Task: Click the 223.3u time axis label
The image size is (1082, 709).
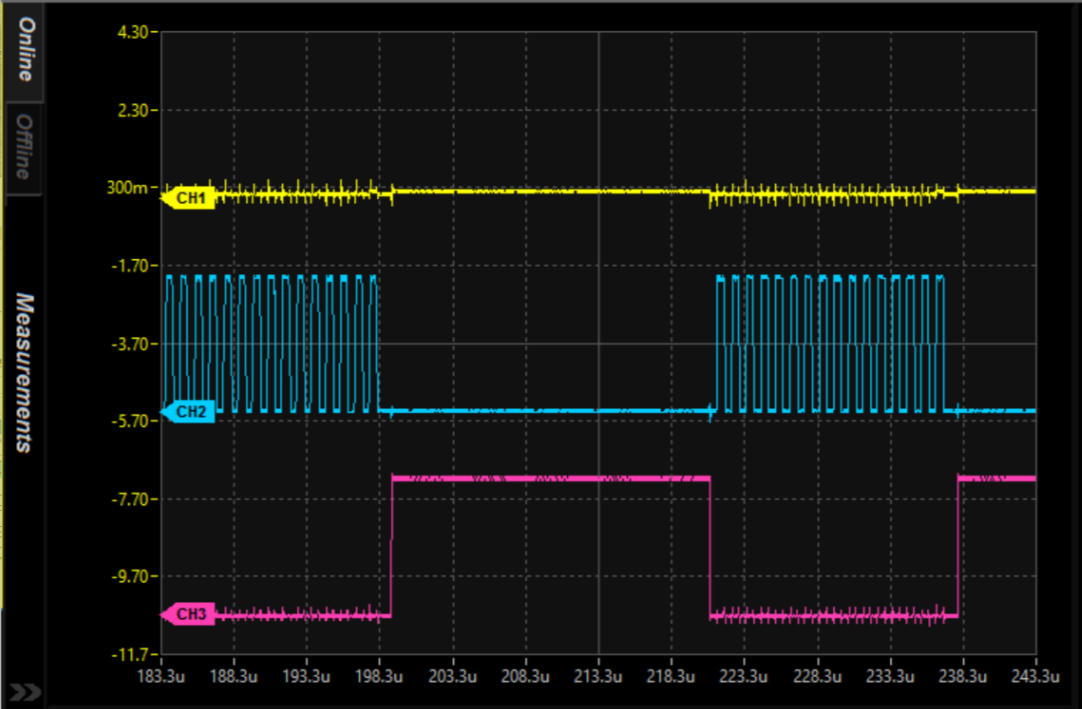Action: [x=743, y=676]
